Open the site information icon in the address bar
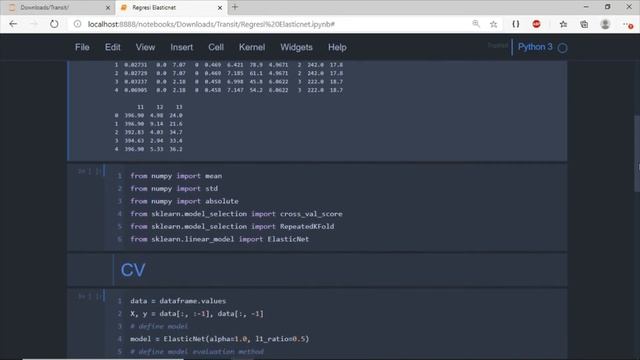640x360 pixels. 77,24
